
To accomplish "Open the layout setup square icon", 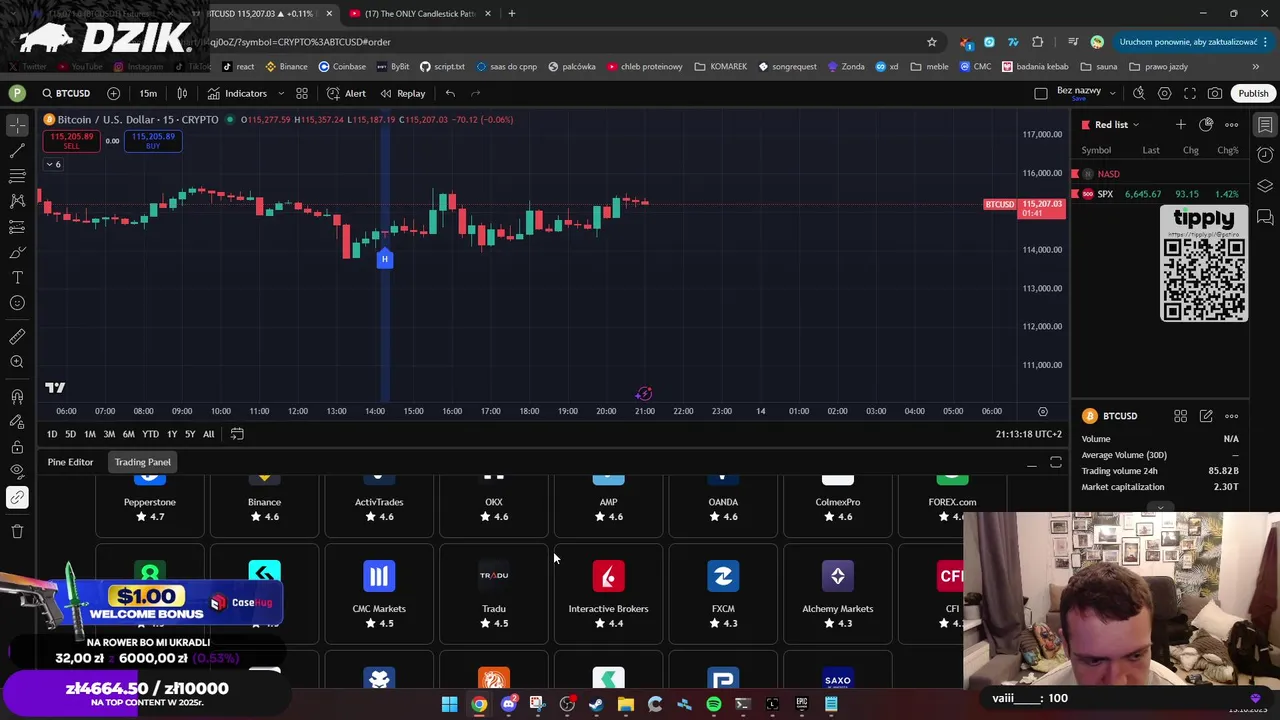I will (x=1041, y=93).
